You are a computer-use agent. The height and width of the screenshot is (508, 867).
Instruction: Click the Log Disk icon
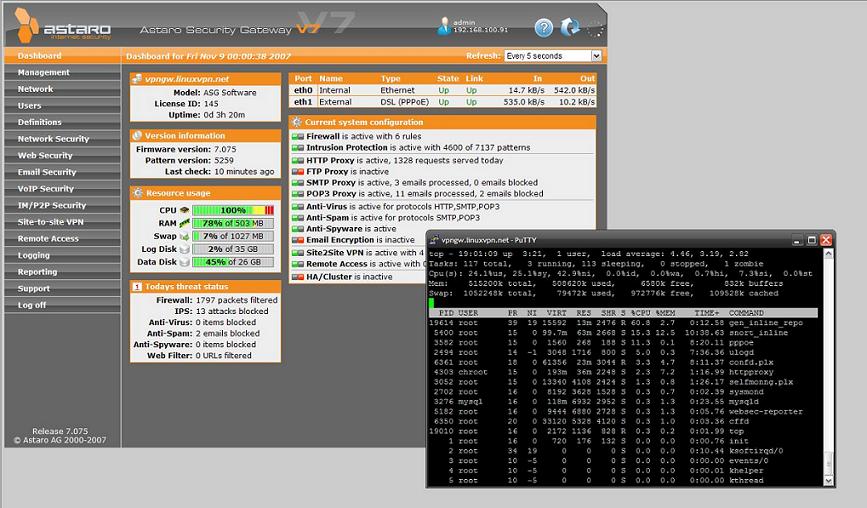coord(184,249)
